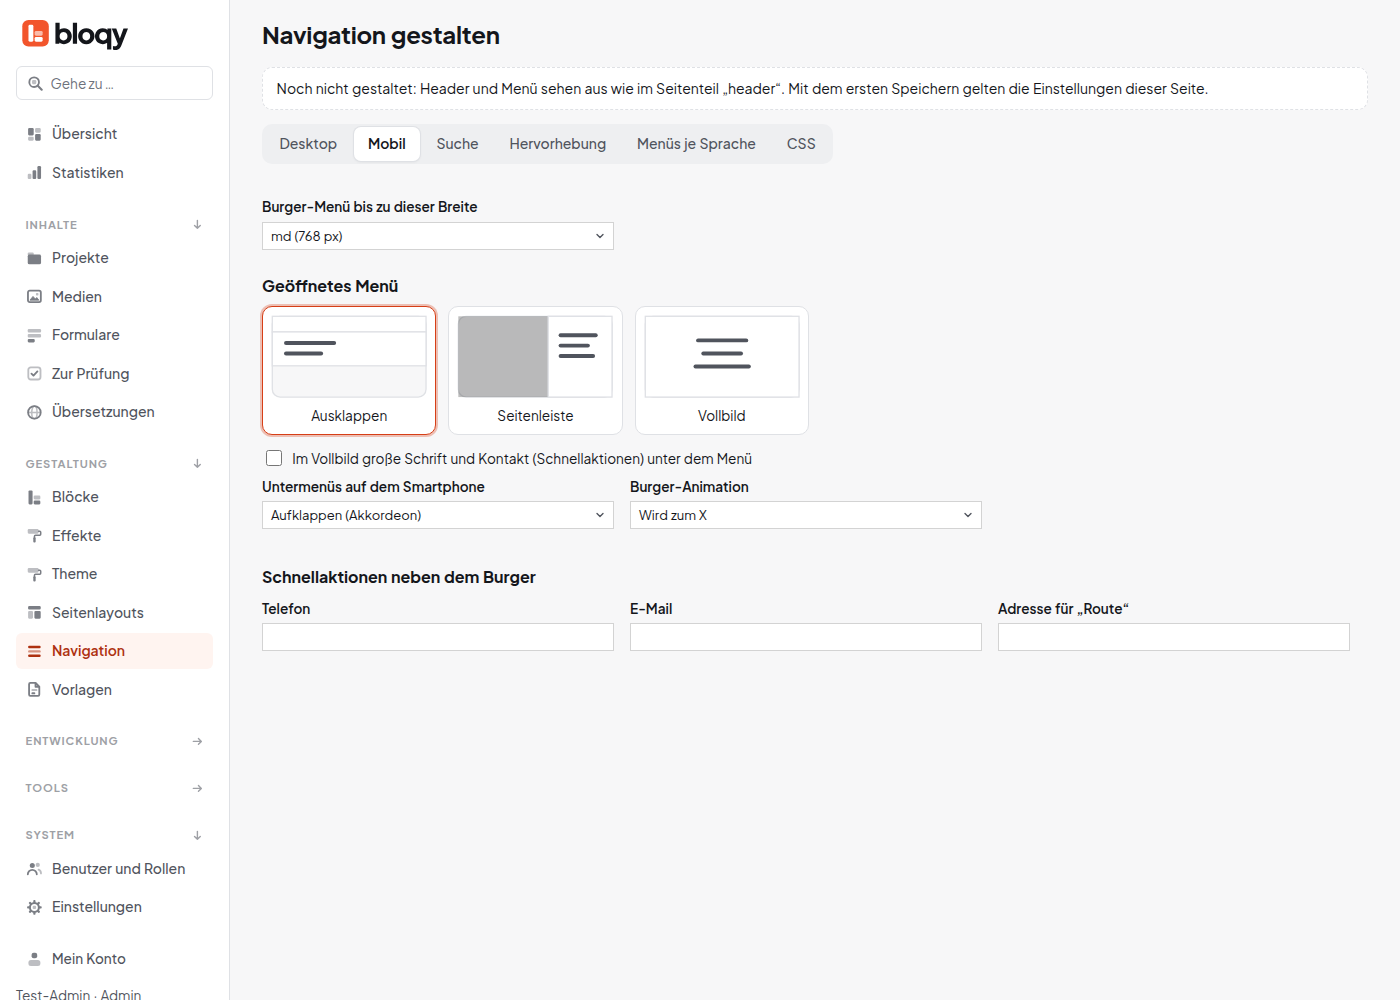Click the Blöcke icon
The image size is (1400, 1000).
(x=34, y=497)
